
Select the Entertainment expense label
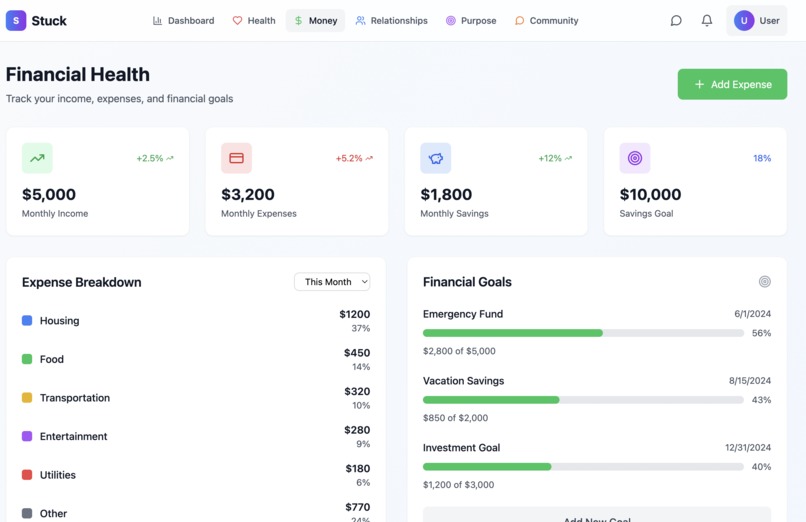pyautogui.click(x=74, y=436)
